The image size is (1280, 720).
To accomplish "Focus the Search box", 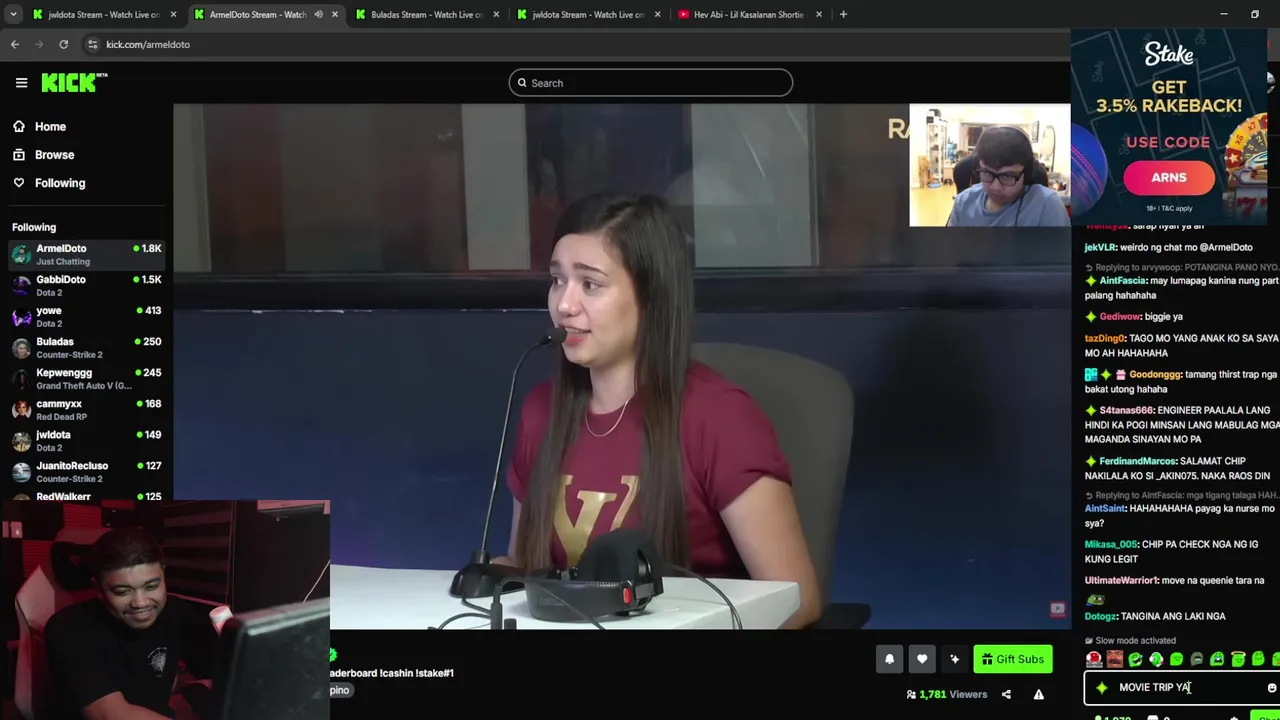I will click(650, 83).
